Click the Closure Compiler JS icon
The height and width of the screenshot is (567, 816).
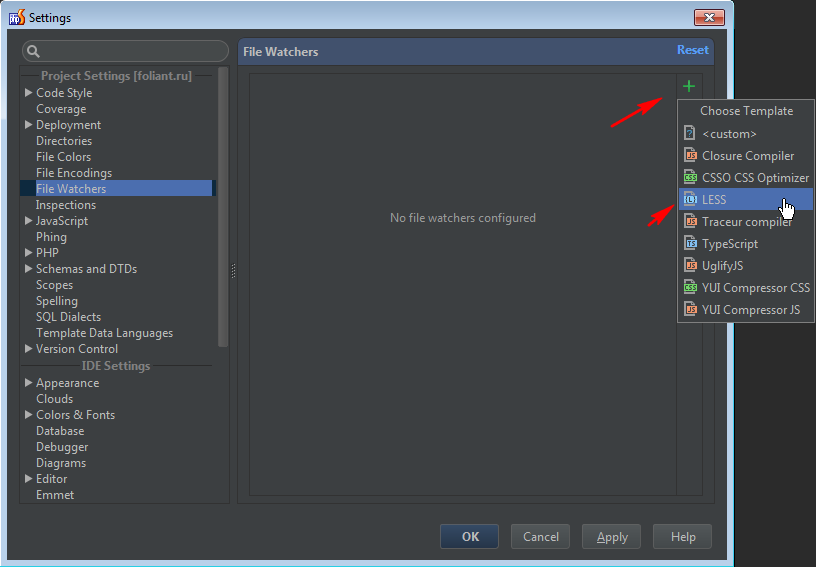pyautogui.click(x=690, y=155)
